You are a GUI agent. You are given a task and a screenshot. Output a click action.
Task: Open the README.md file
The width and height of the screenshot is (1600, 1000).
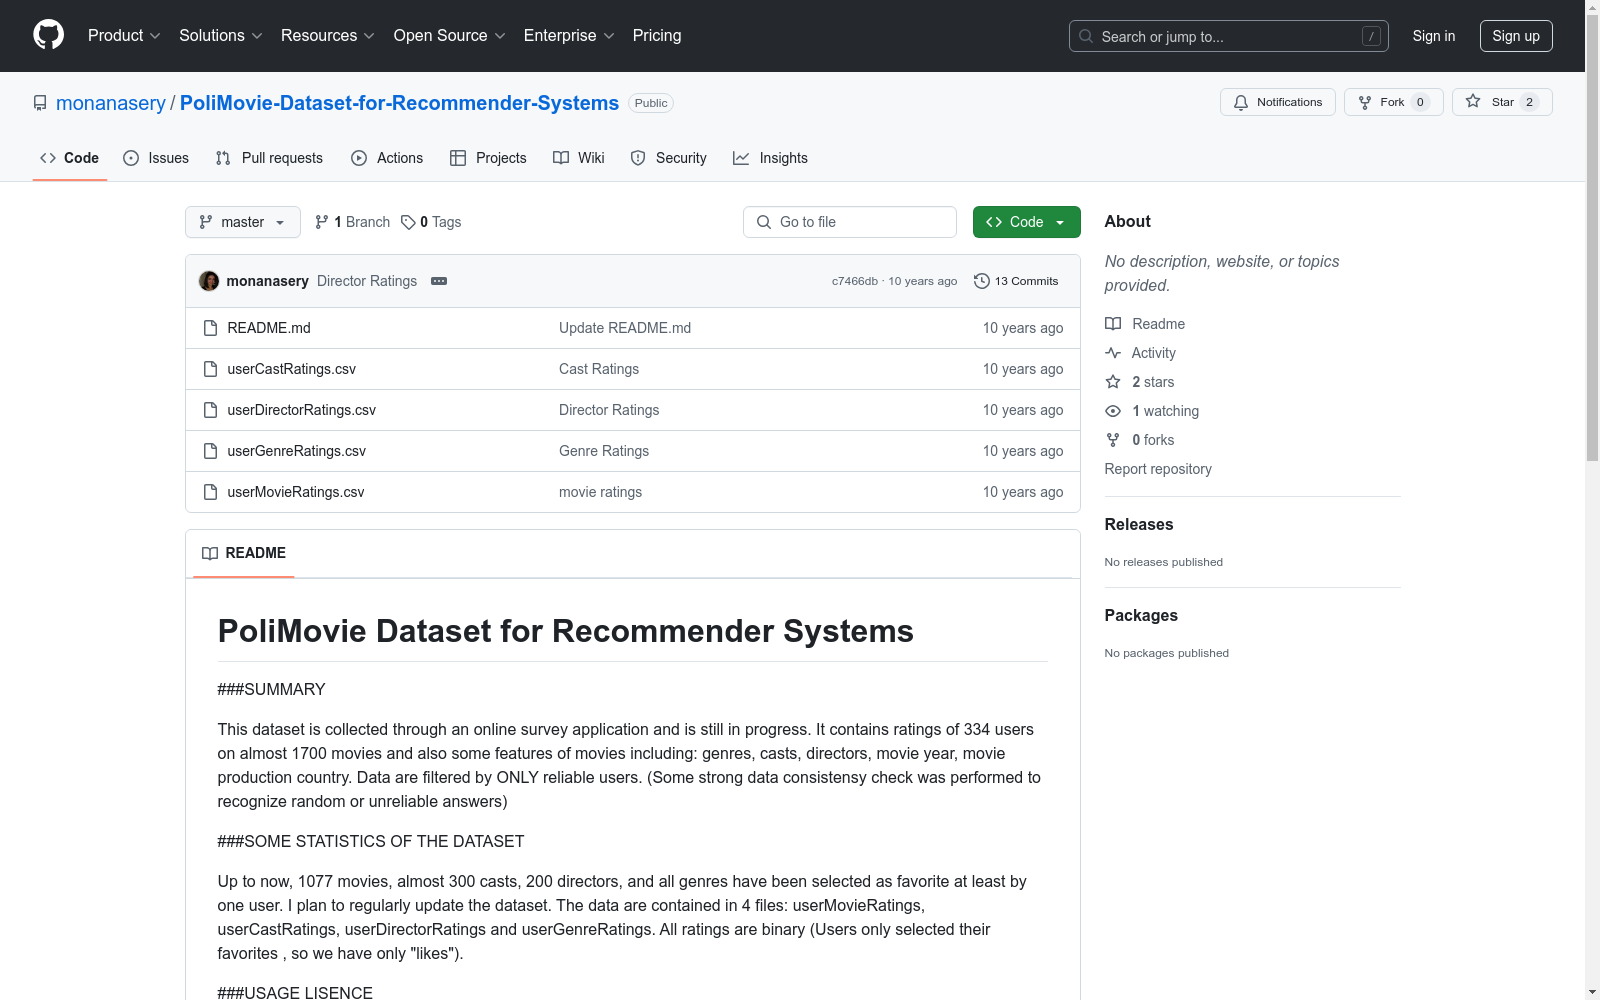pyautogui.click(x=269, y=328)
